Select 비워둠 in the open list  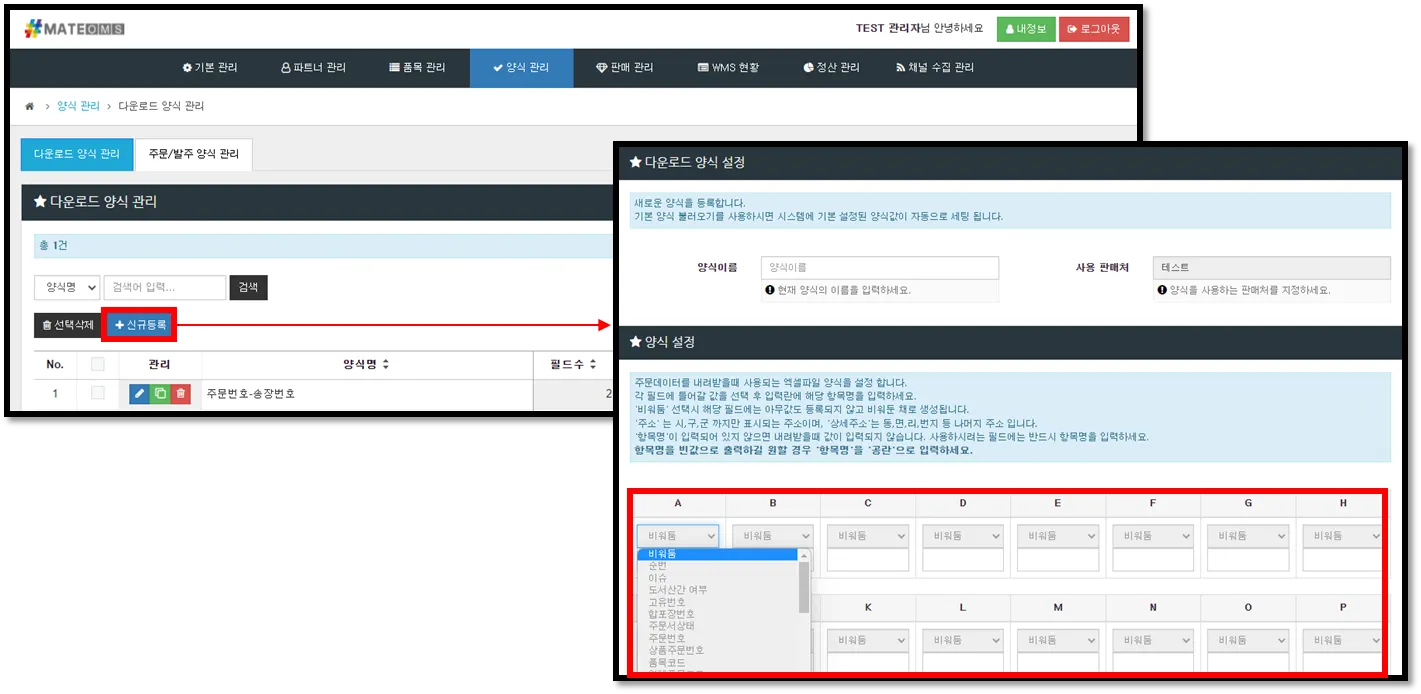click(718, 554)
